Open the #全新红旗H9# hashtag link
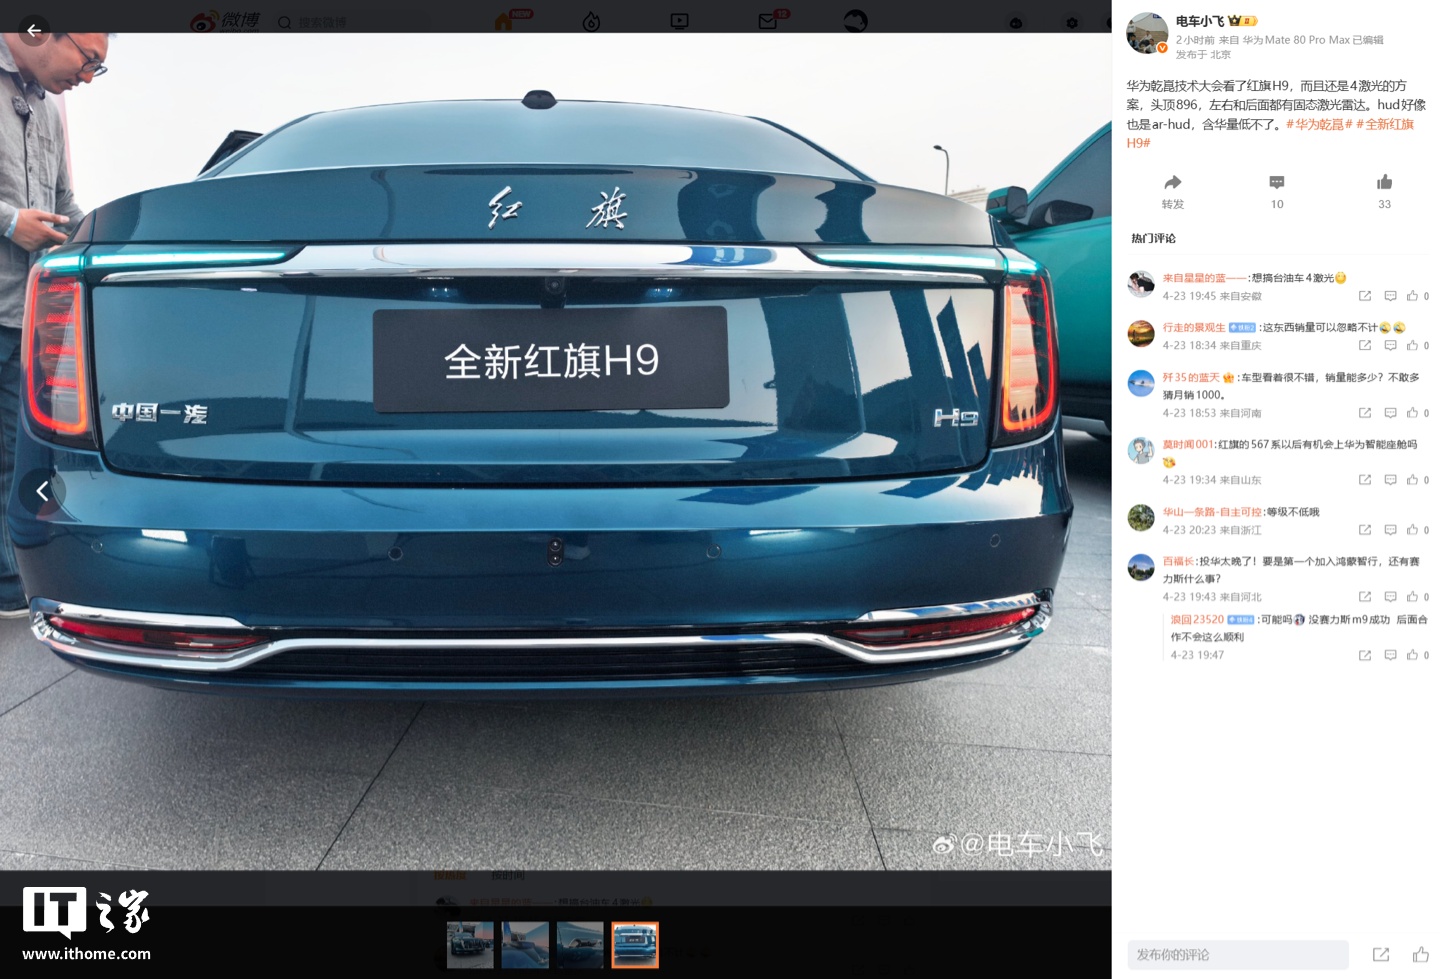The image size is (1440, 979). point(1385,124)
